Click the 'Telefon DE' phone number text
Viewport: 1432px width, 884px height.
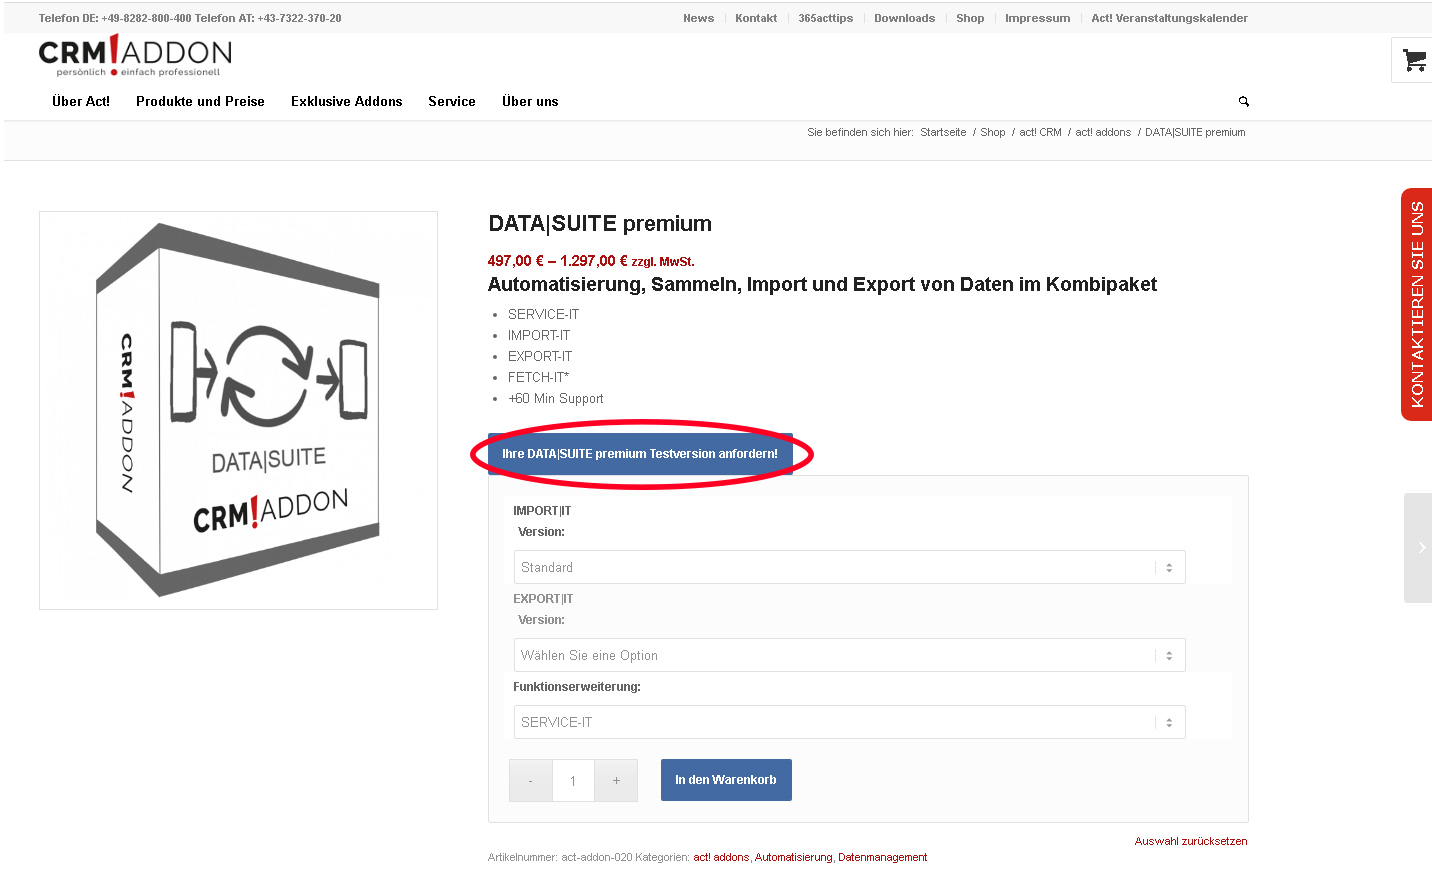(115, 18)
